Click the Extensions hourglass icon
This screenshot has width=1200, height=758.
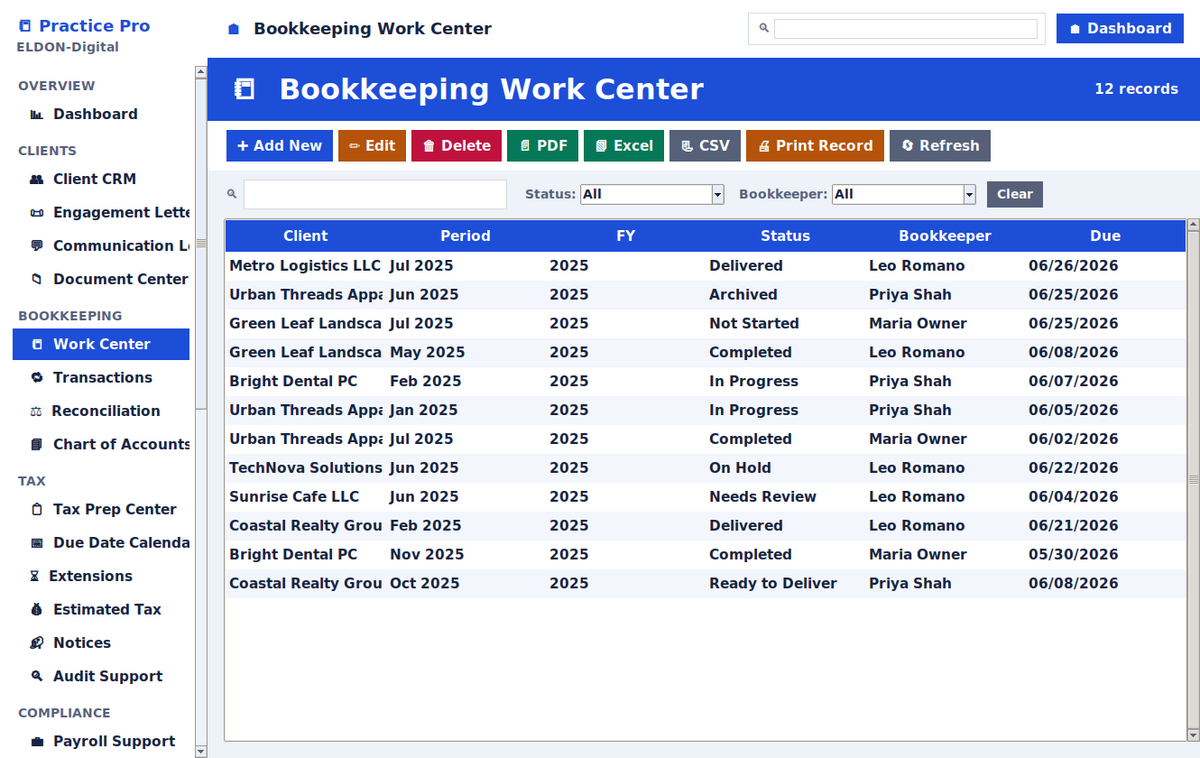pos(36,577)
